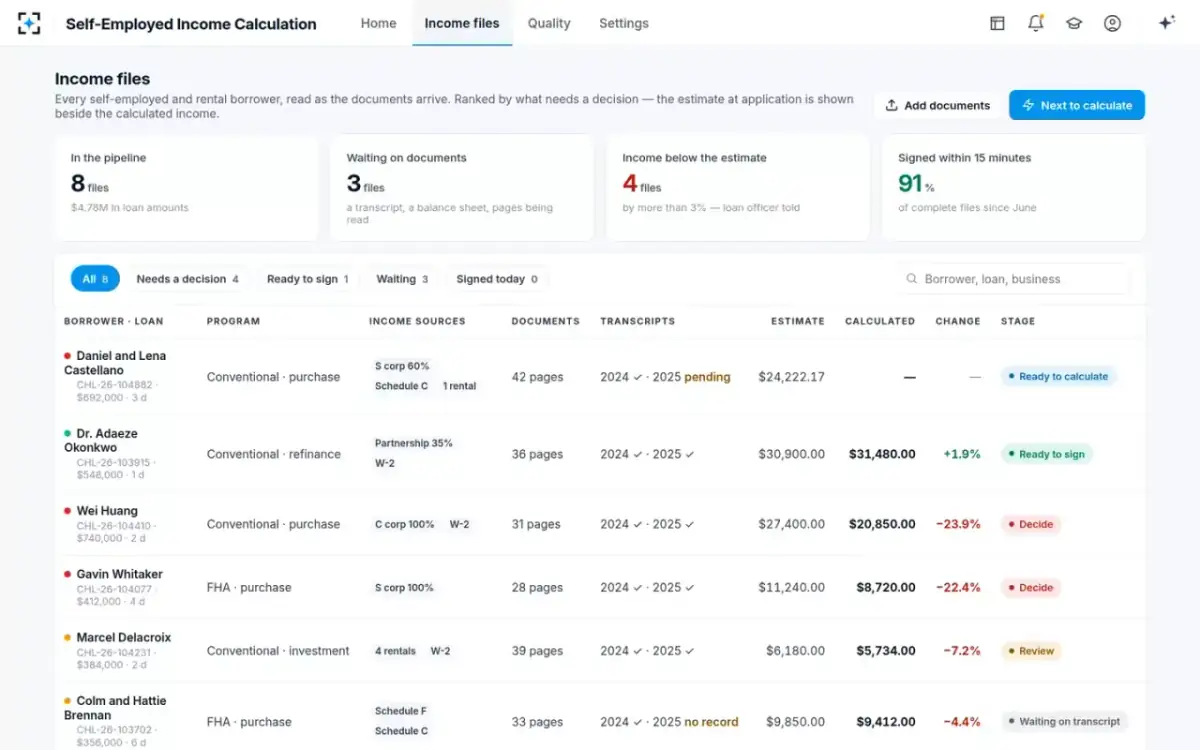Click Decide for Wei Huang
Image resolution: width=1200 pixels, height=750 pixels.
click(1030, 524)
